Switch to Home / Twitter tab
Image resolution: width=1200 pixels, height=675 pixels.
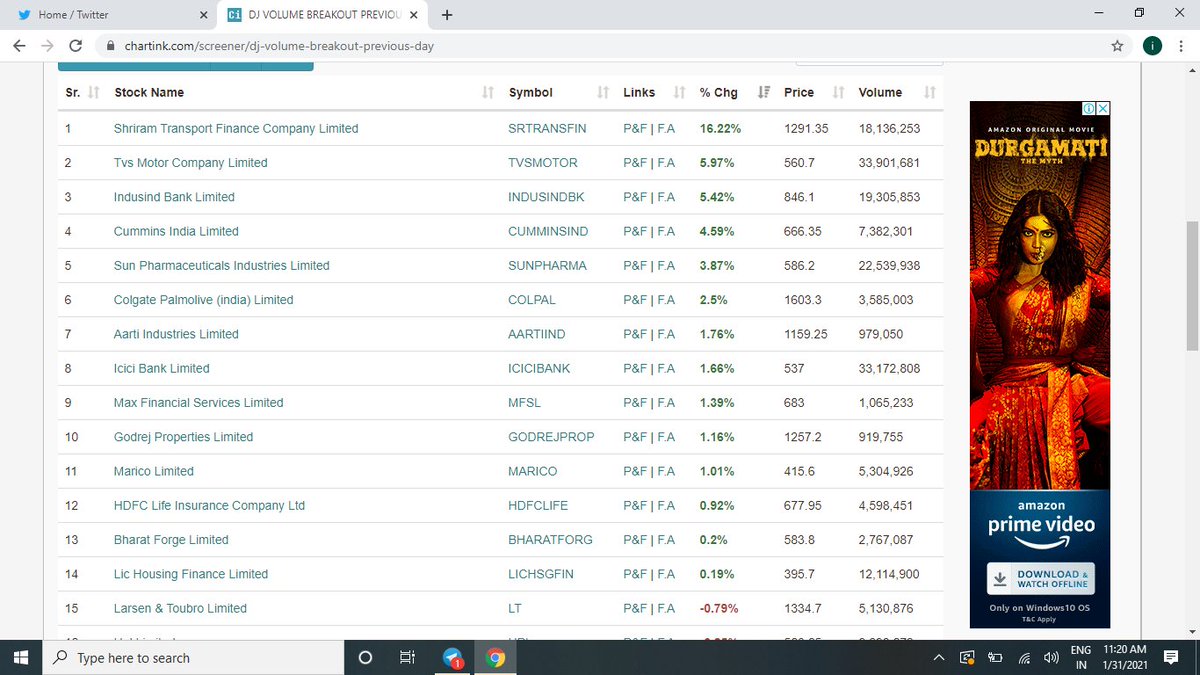pyautogui.click(x=110, y=15)
